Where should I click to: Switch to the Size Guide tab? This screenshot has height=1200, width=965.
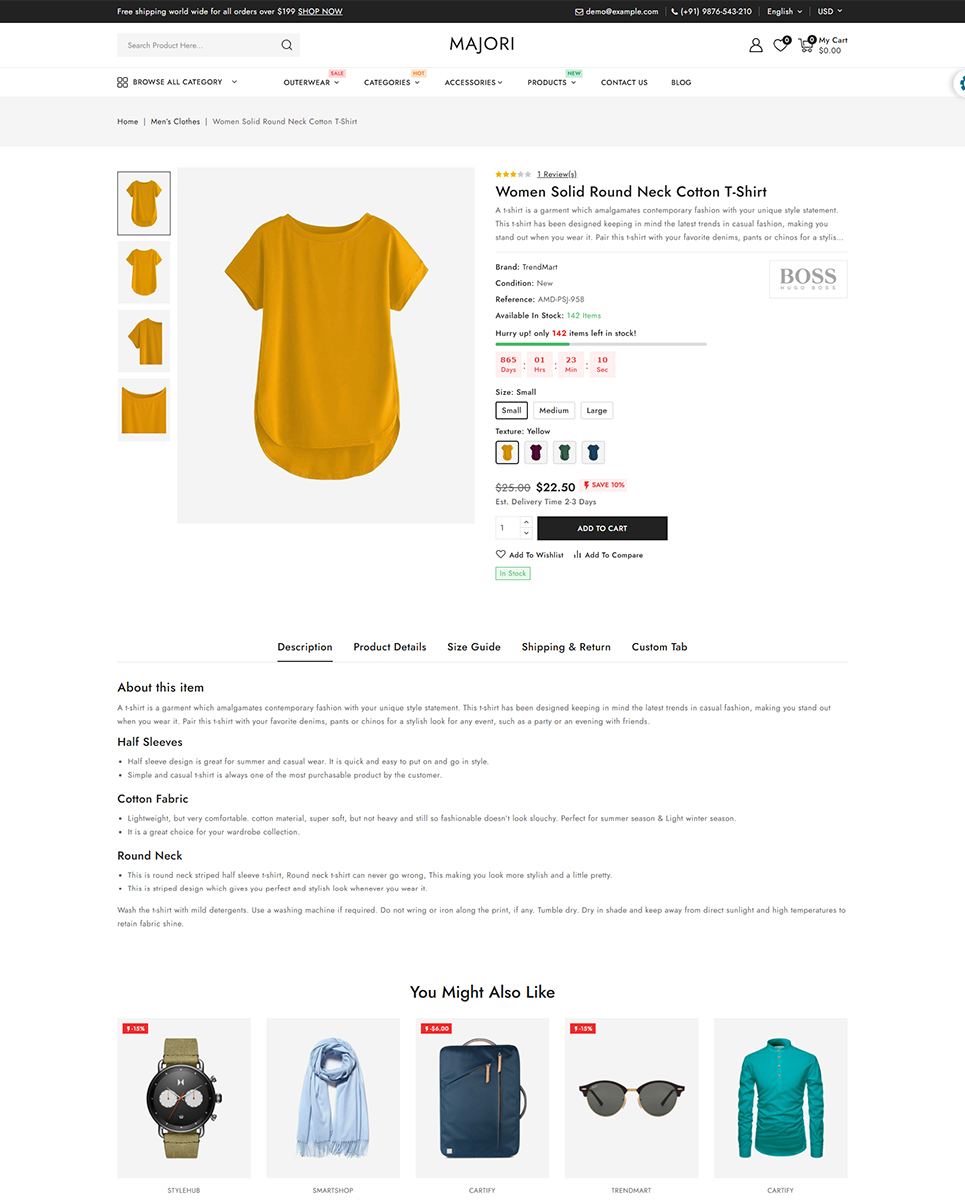pyautogui.click(x=474, y=647)
